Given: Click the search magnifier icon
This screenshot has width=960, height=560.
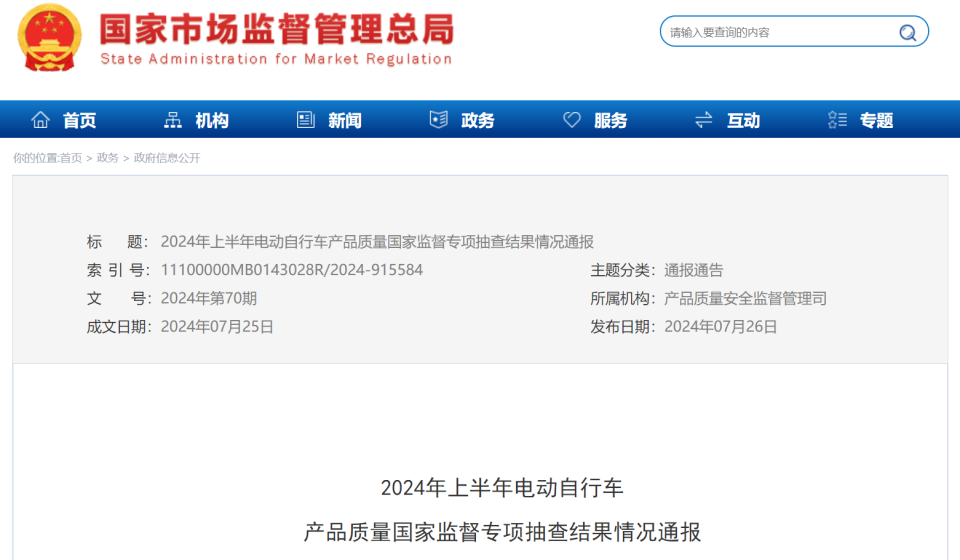Looking at the screenshot, I should pyautogui.click(x=907, y=32).
